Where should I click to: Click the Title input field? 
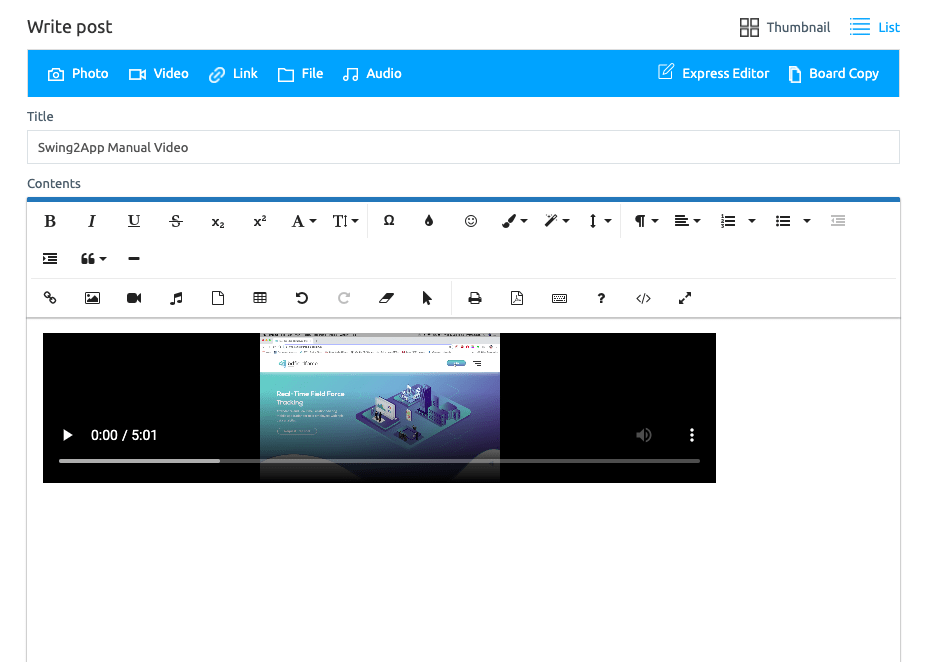(x=463, y=147)
